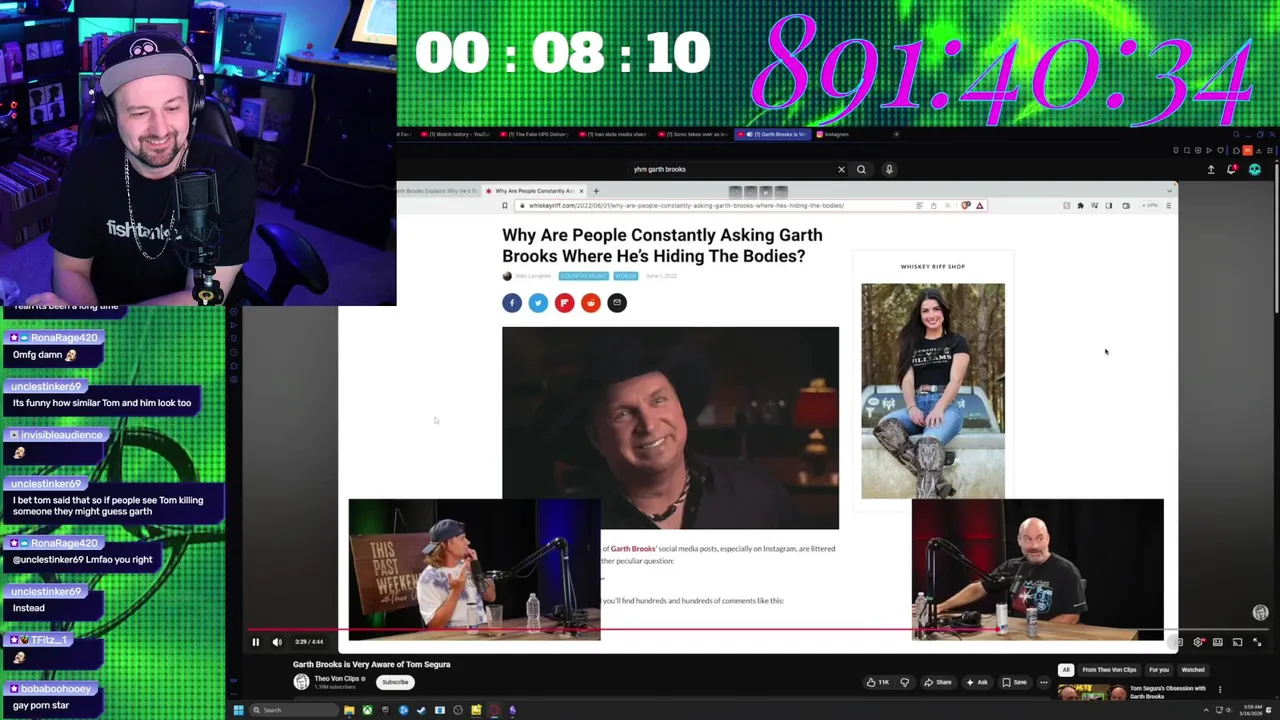Open video player settings gear

click(x=1198, y=642)
